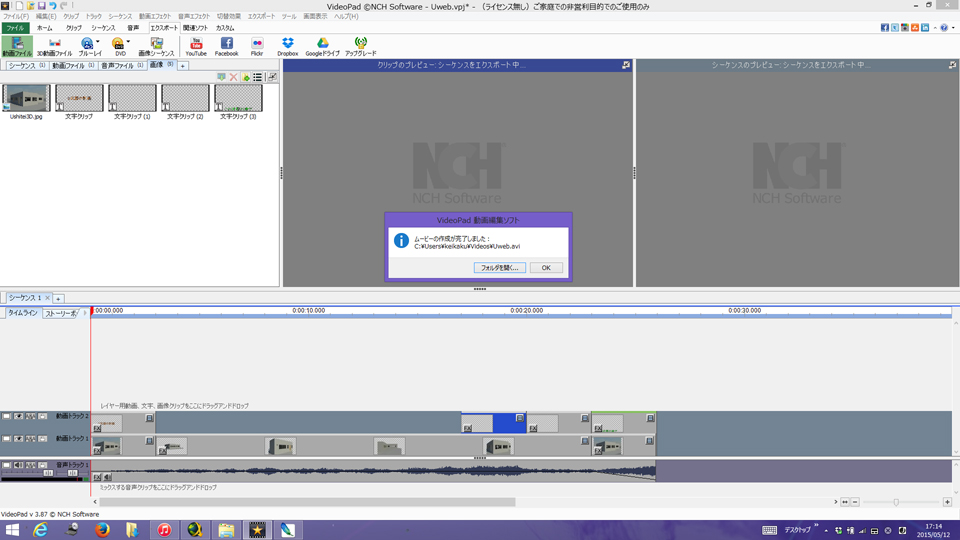
Task: Switch to the タイムライン view tab
Action: pyautogui.click(x=22, y=313)
